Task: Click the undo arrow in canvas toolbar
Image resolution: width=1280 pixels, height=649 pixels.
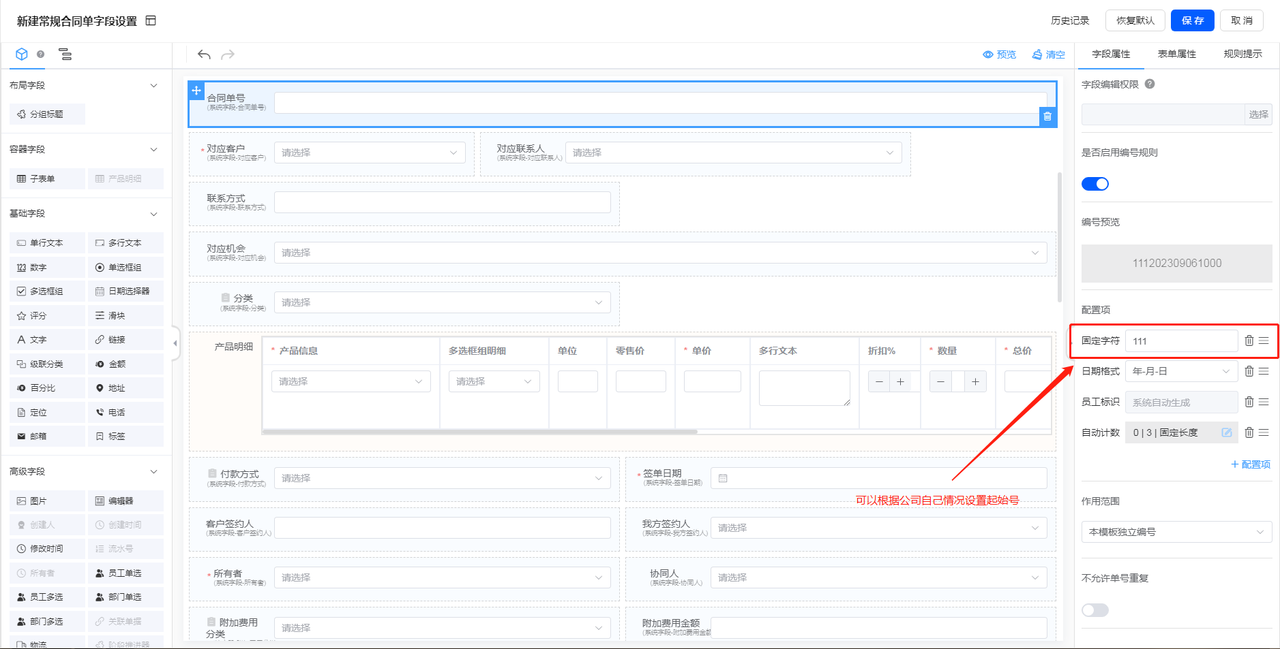Action: click(204, 55)
